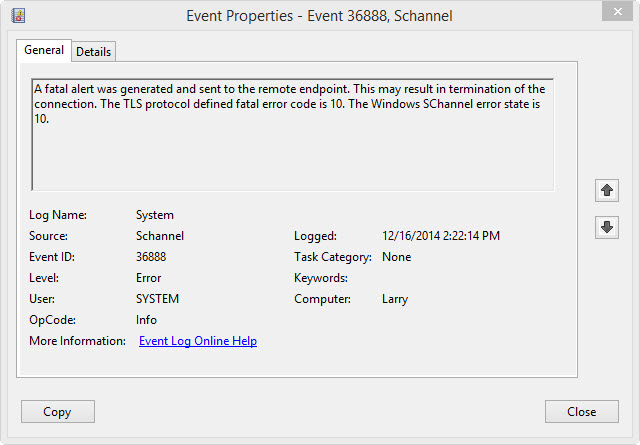Image resolution: width=640 pixels, height=445 pixels.
Task: Copy the event details with Copy button
Action: (58, 412)
